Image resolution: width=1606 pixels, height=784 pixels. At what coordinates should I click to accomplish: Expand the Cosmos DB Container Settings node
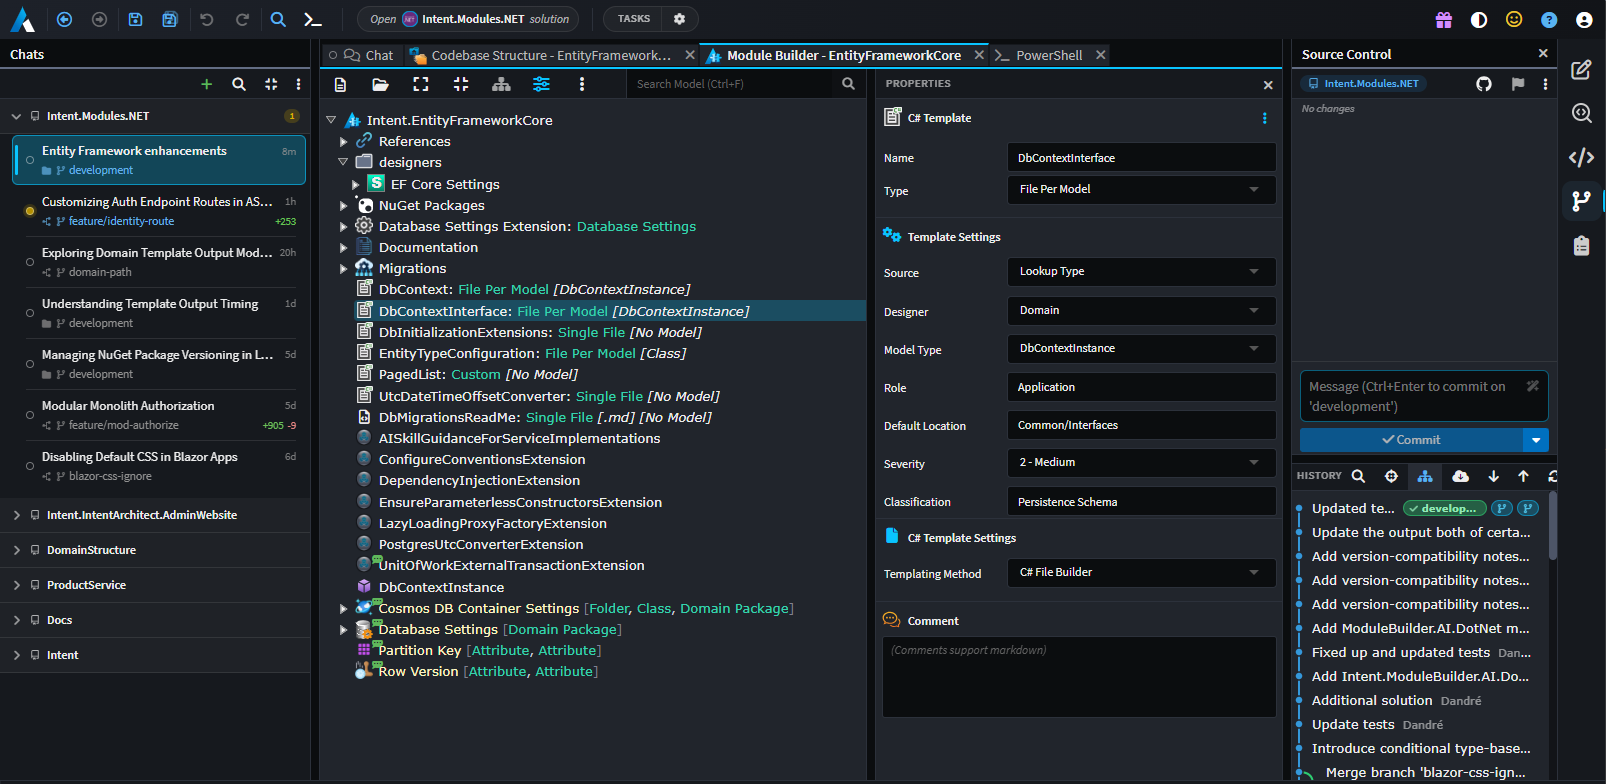[343, 609]
